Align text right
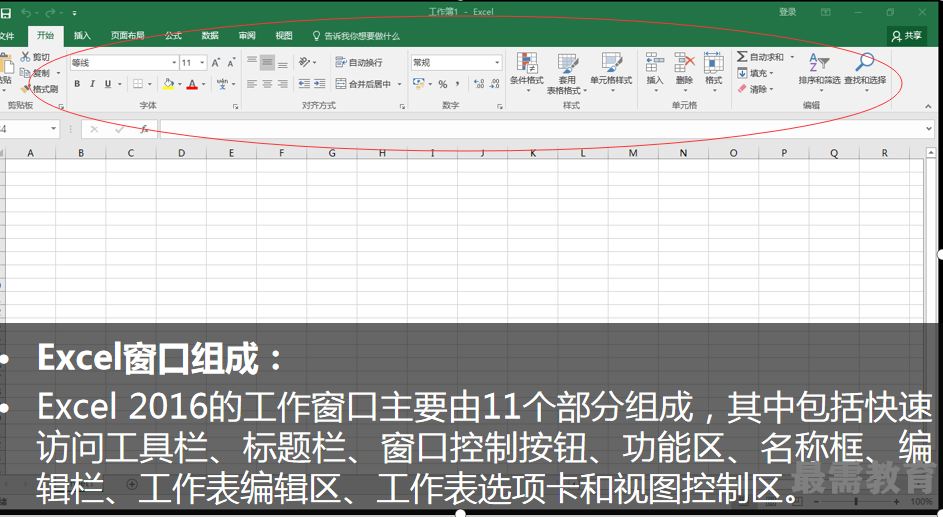 [283, 84]
